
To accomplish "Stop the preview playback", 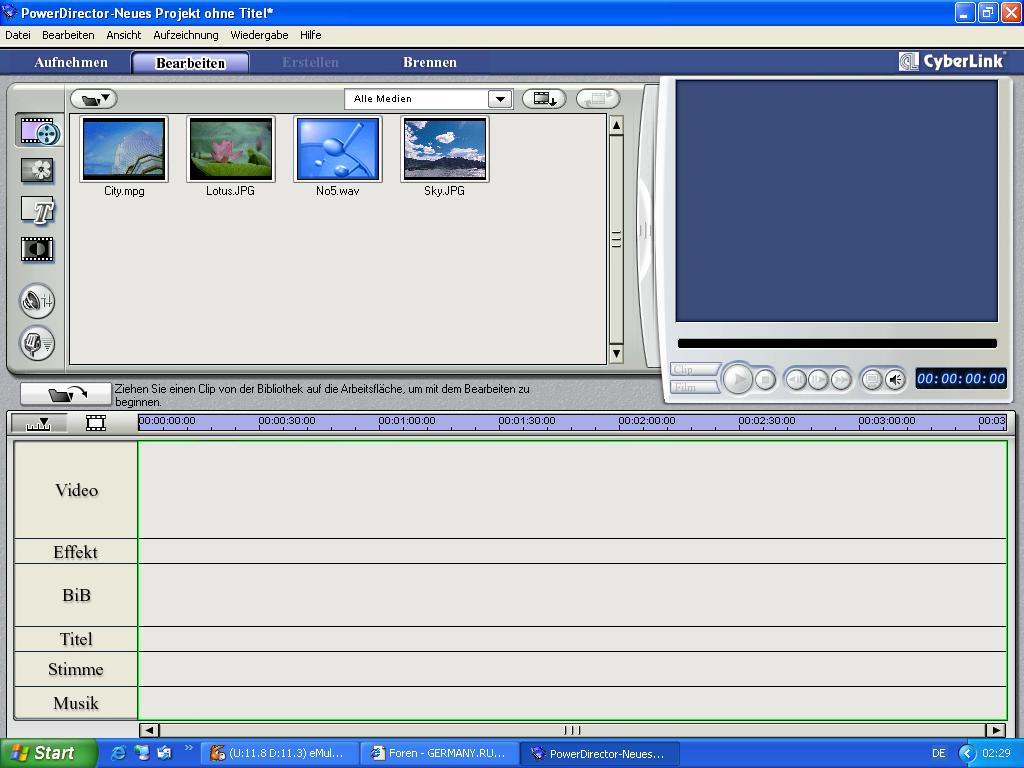I will tap(765, 379).
